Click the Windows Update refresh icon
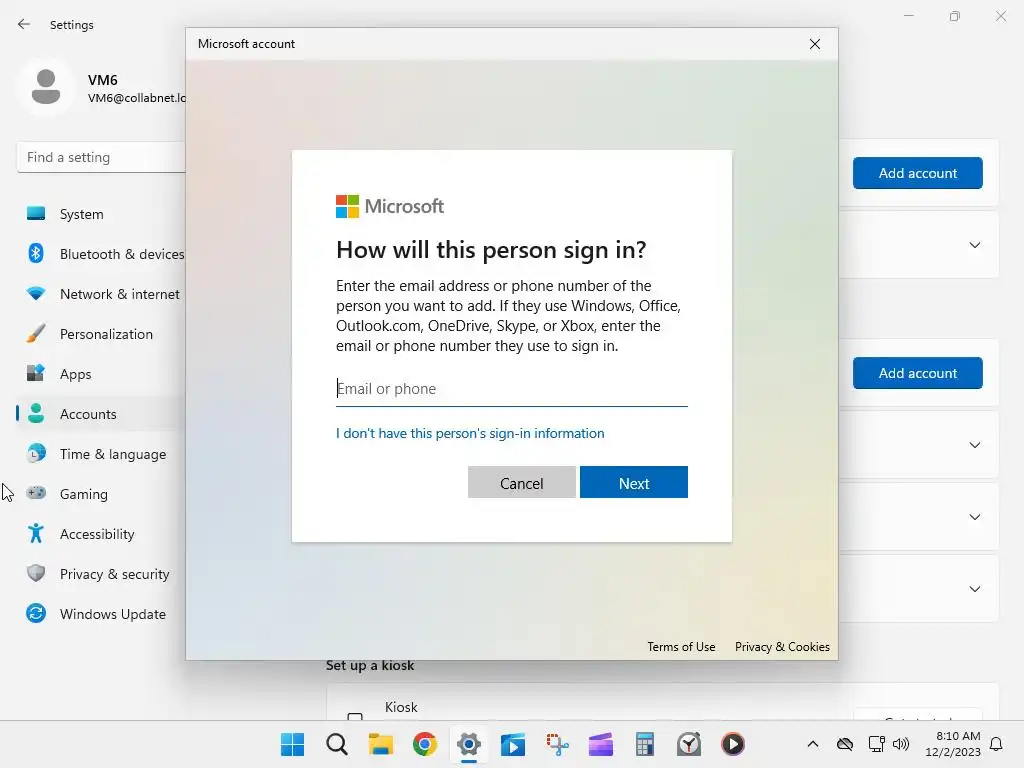This screenshot has height=768, width=1024. (x=36, y=613)
